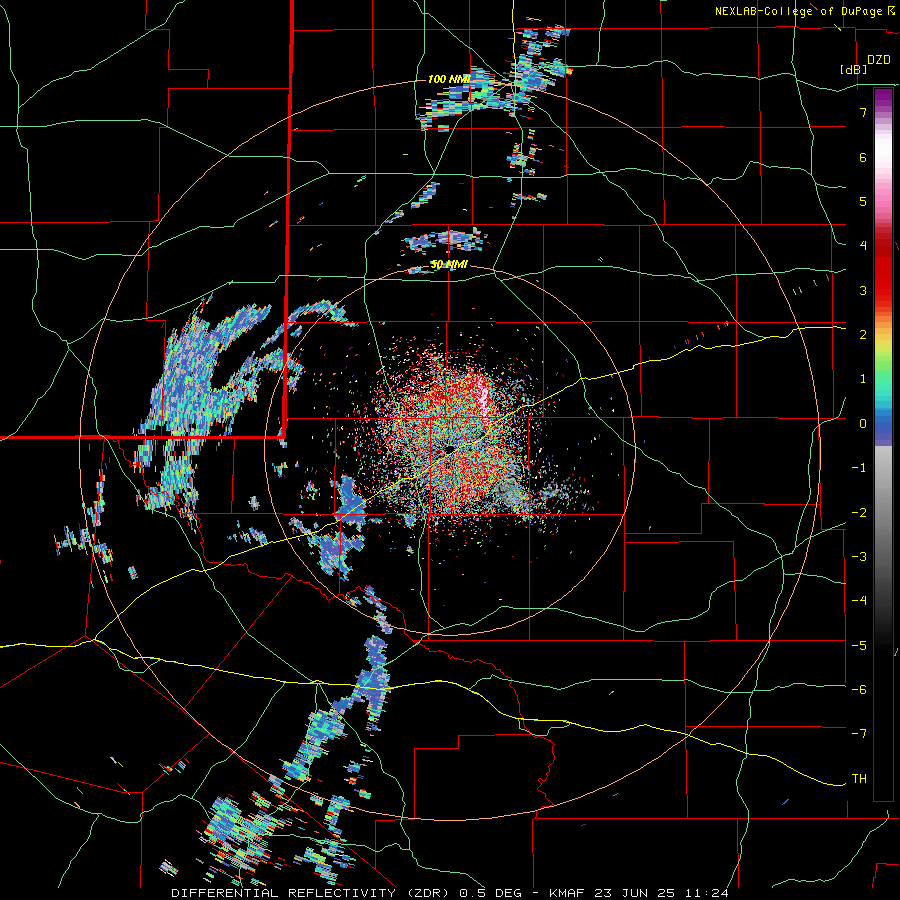
Task: Click the radar site center of the rings
Action: coord(449,448)
